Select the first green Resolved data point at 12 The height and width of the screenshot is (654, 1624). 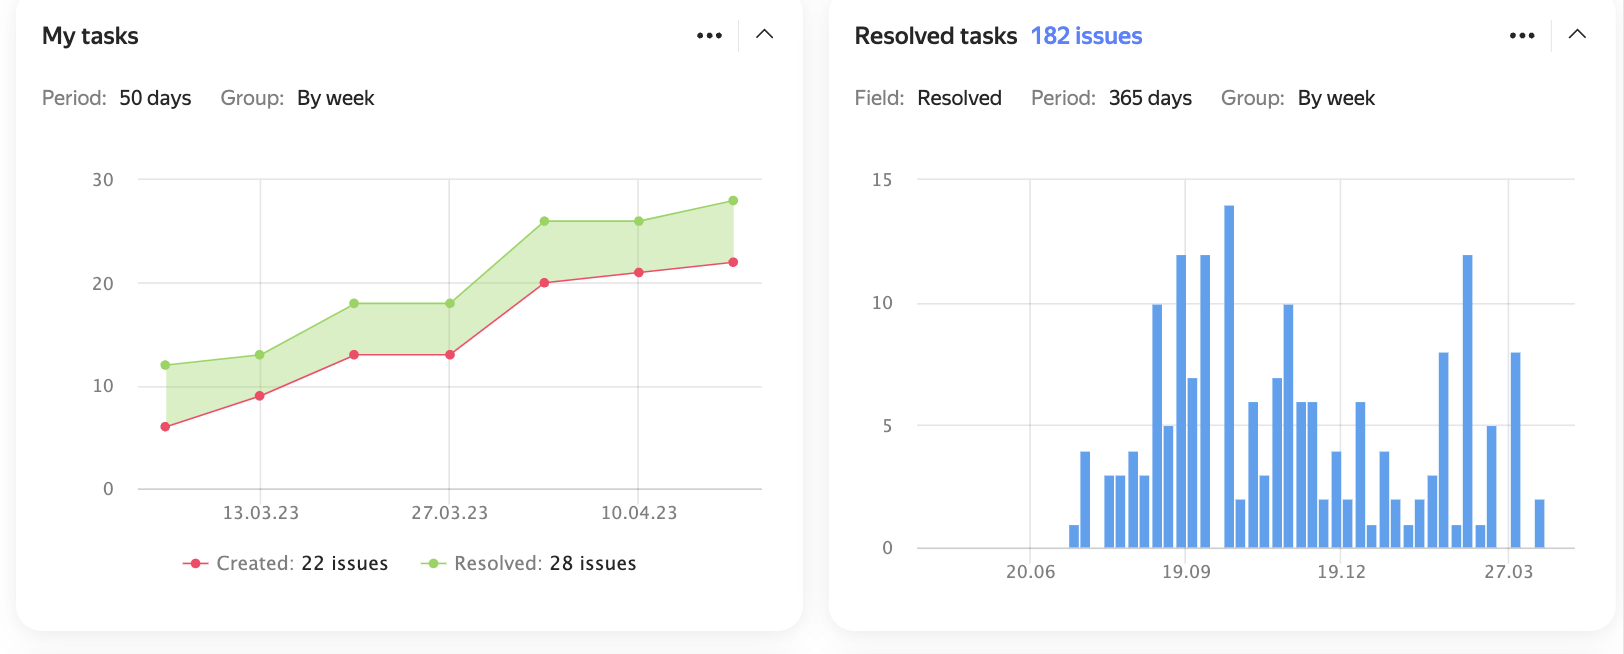click(x=165, y=365)
